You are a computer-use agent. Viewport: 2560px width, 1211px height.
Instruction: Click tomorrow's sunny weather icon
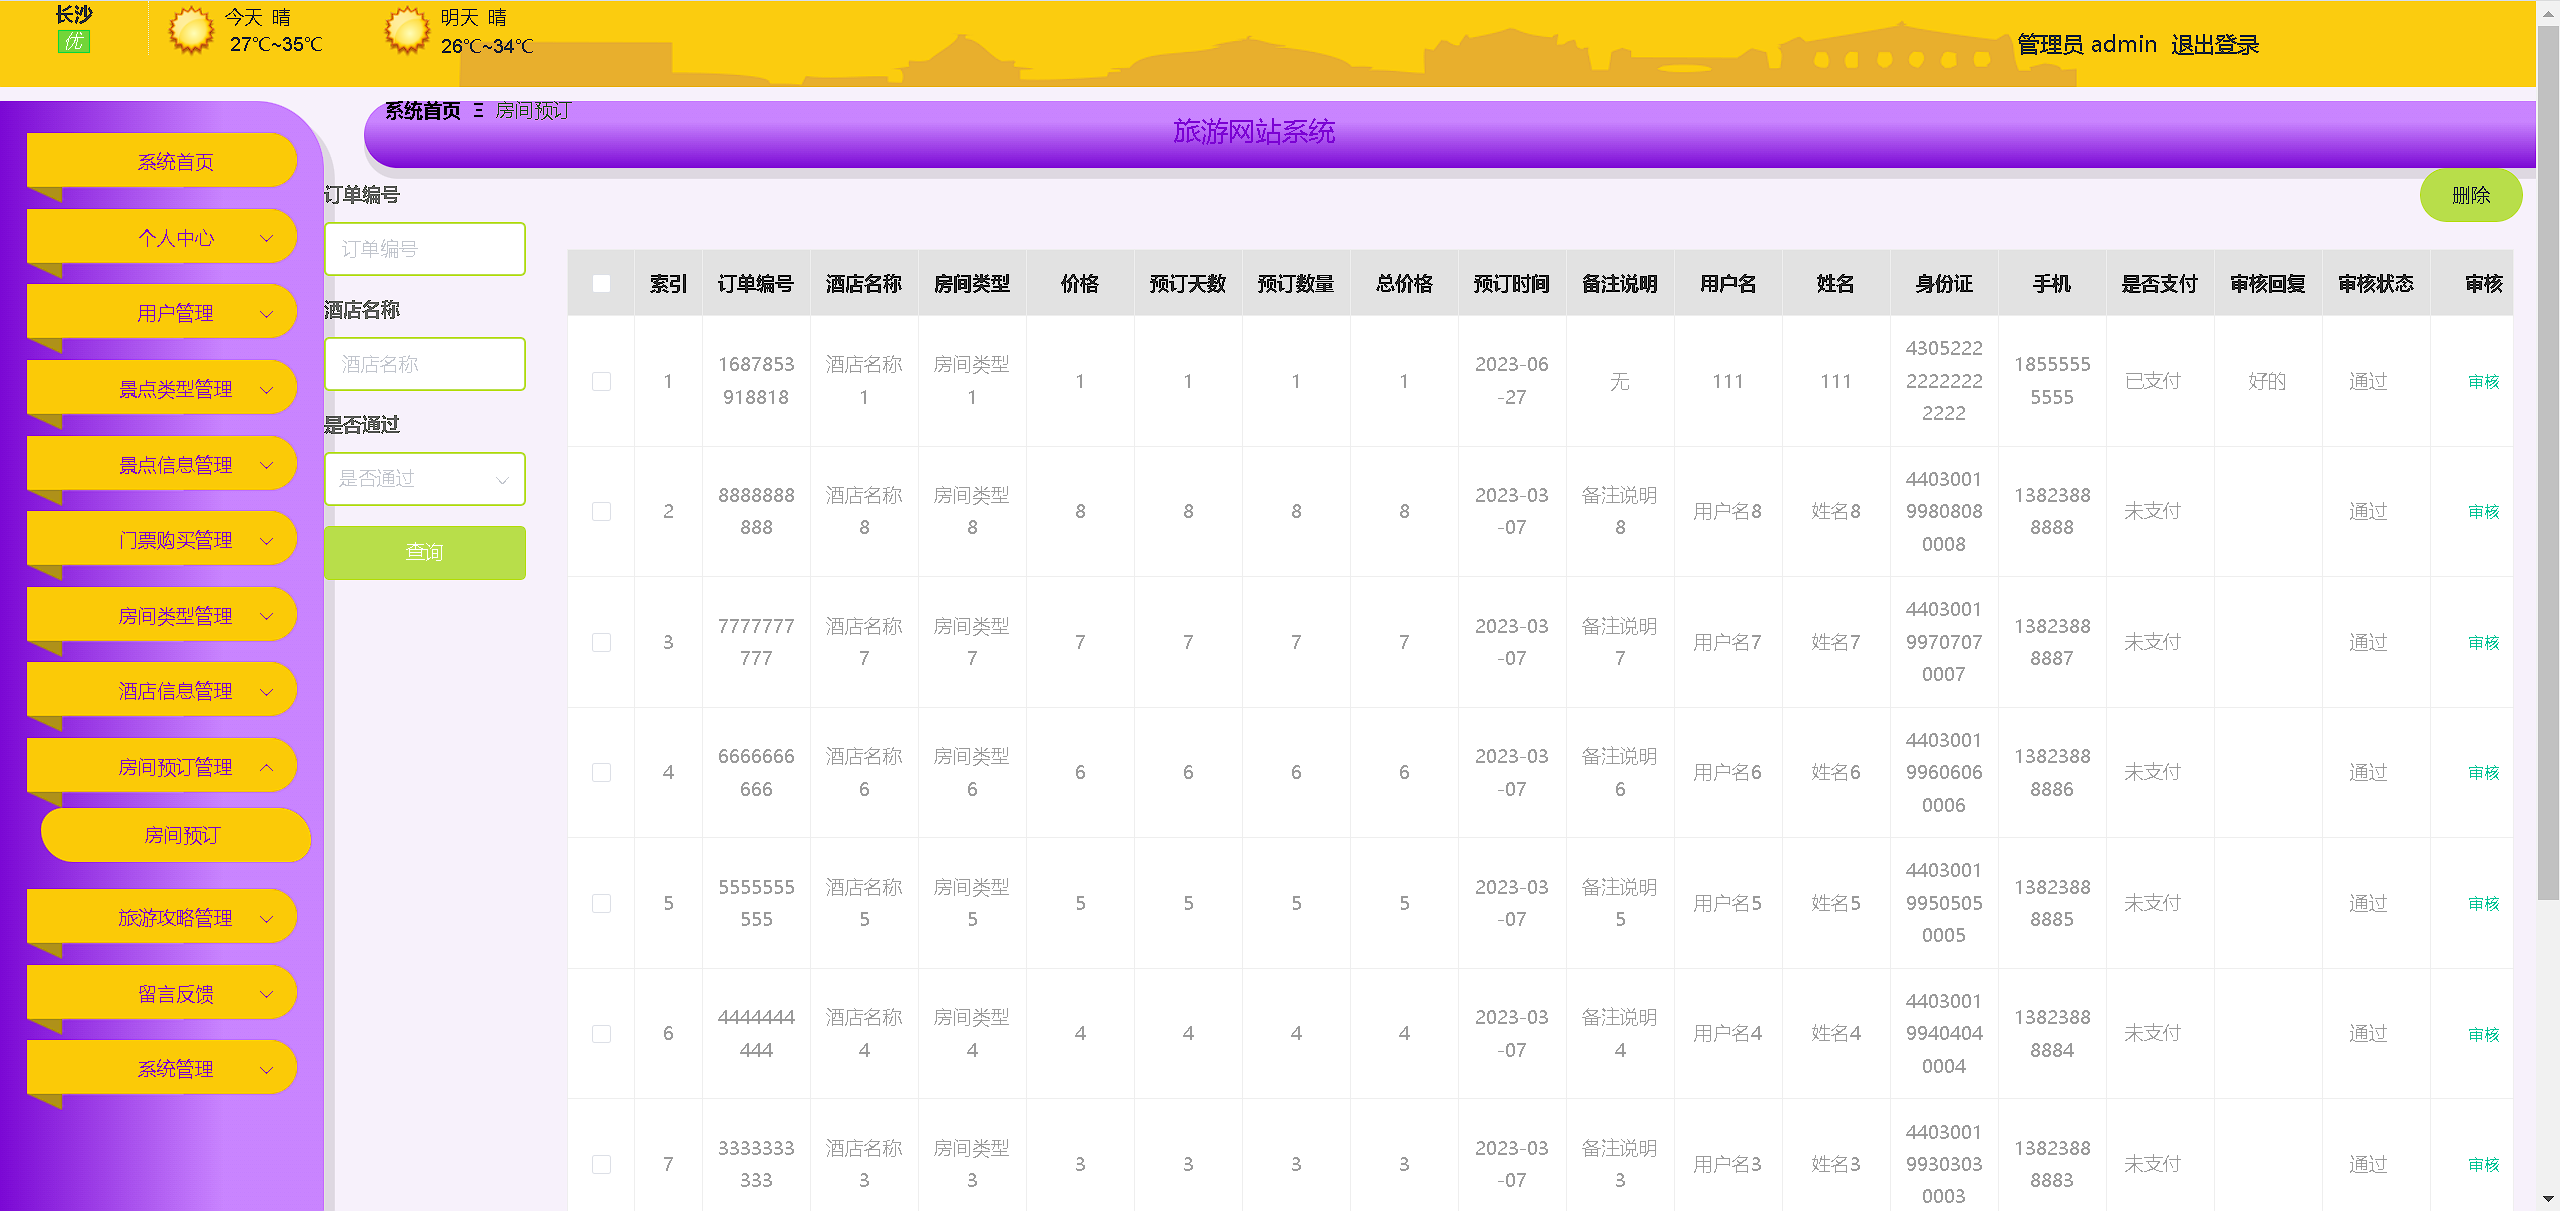(406, 30)
